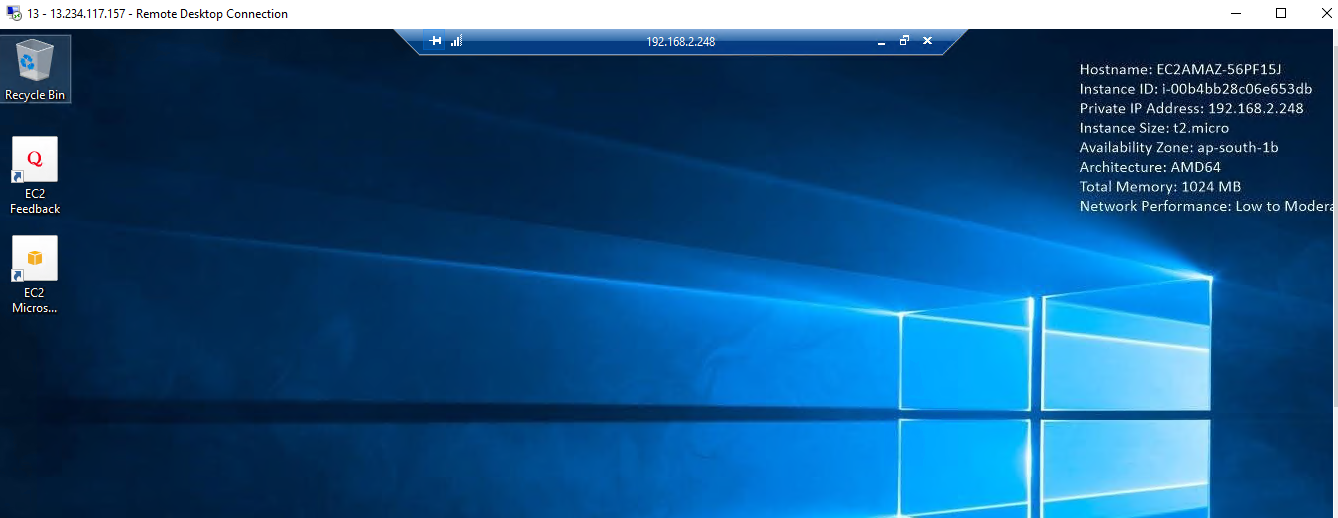Toggle the pin icon on connection bar
The height and width of the screenshot is (518, 1338).
tap(436, 41)
